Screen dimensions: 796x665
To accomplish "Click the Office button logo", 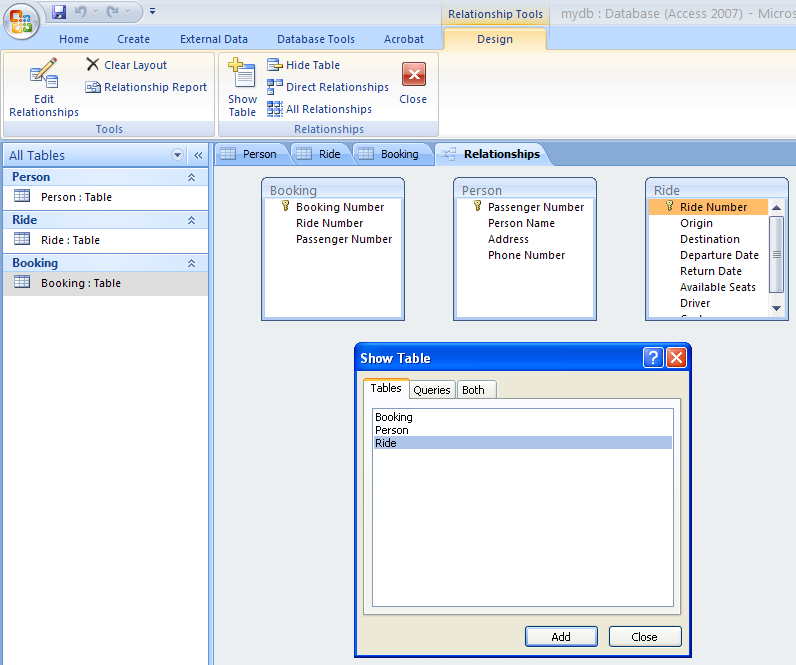I will pyautogui.click(x=21, y=21).
